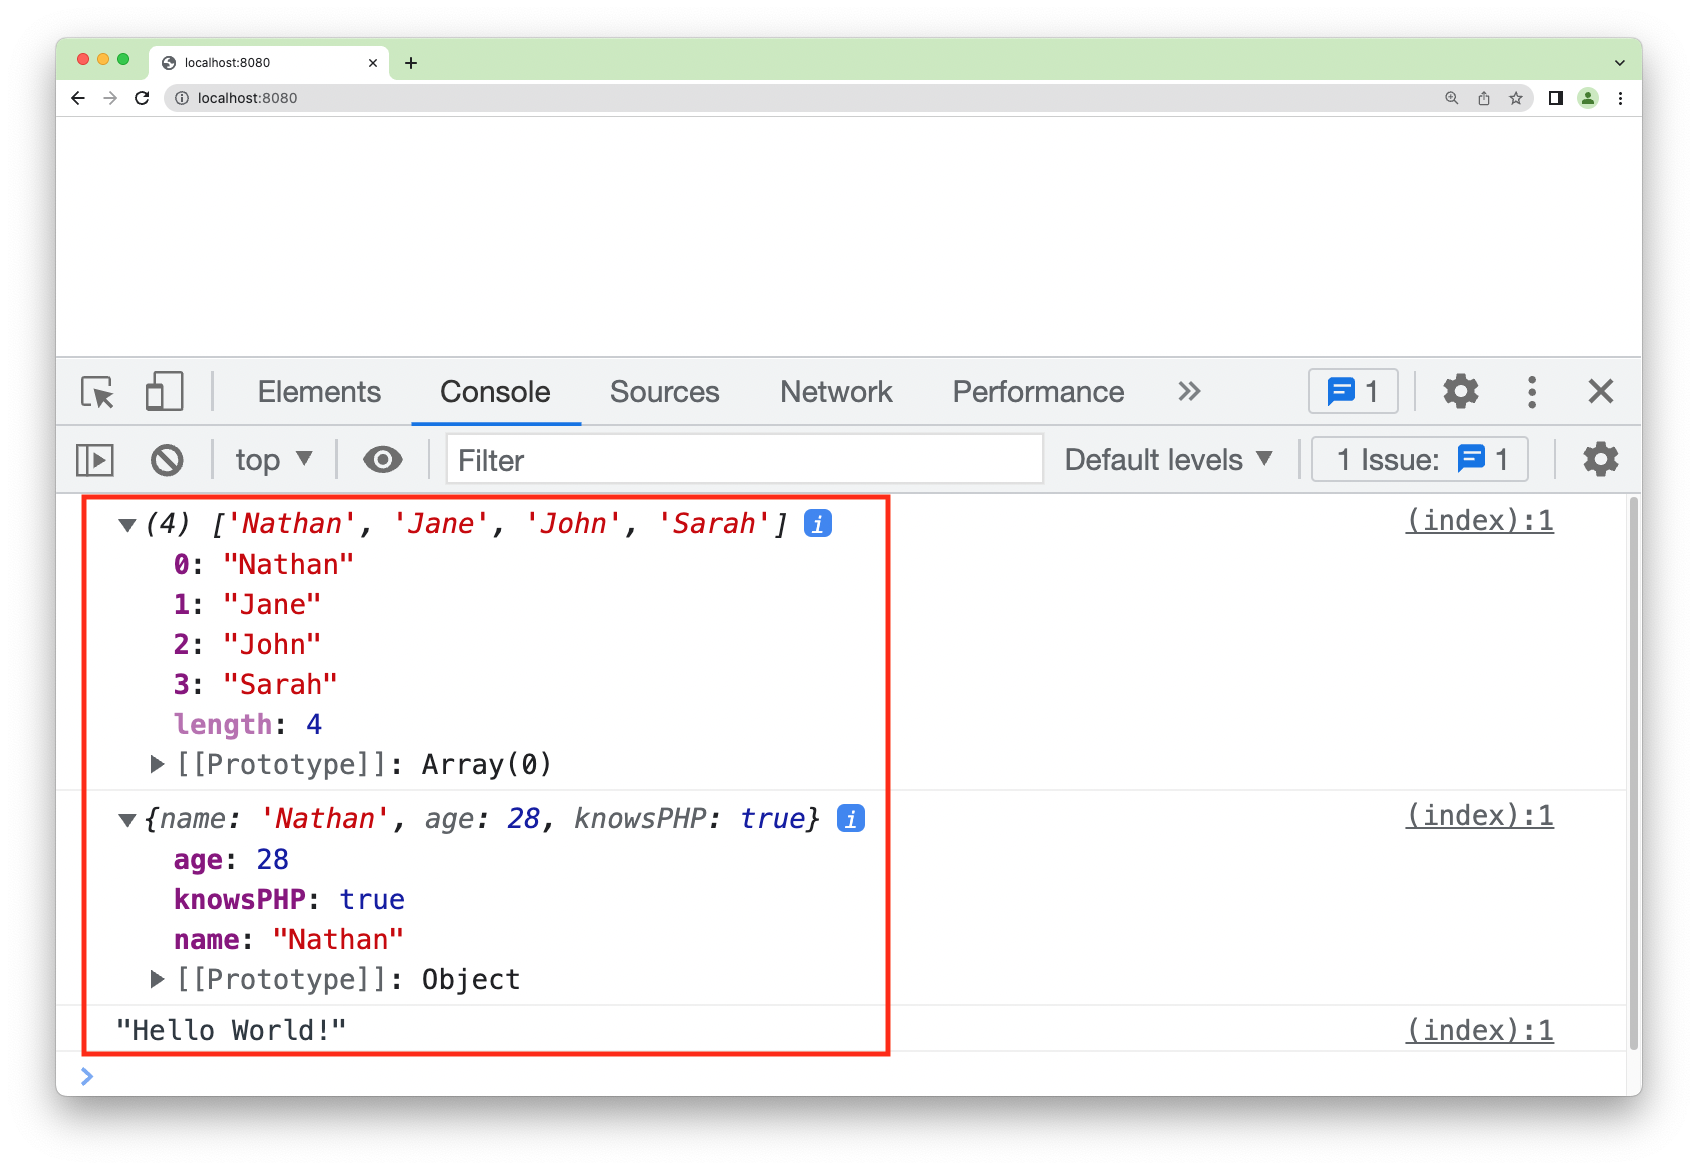Open the JavaScript context dropdown labeled top

272,459
